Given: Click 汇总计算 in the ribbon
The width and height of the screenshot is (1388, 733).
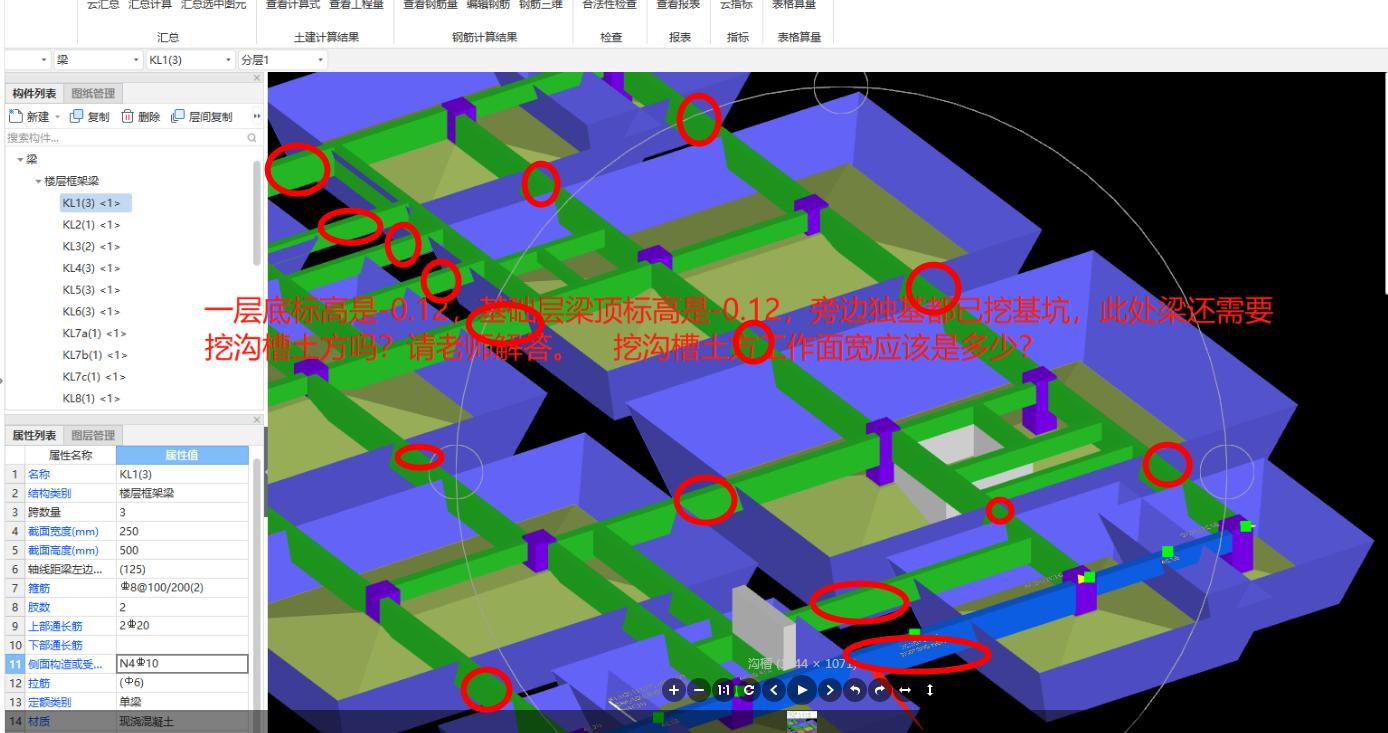Looking at the screenshot, I should [x=150, y=5].
